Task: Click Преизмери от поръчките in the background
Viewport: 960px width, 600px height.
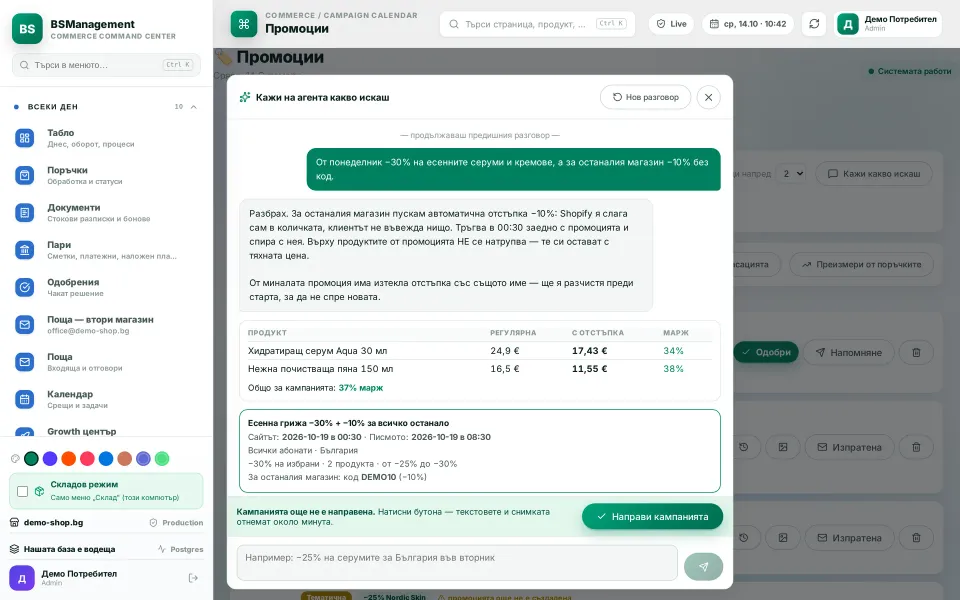Action: (861, 264)
